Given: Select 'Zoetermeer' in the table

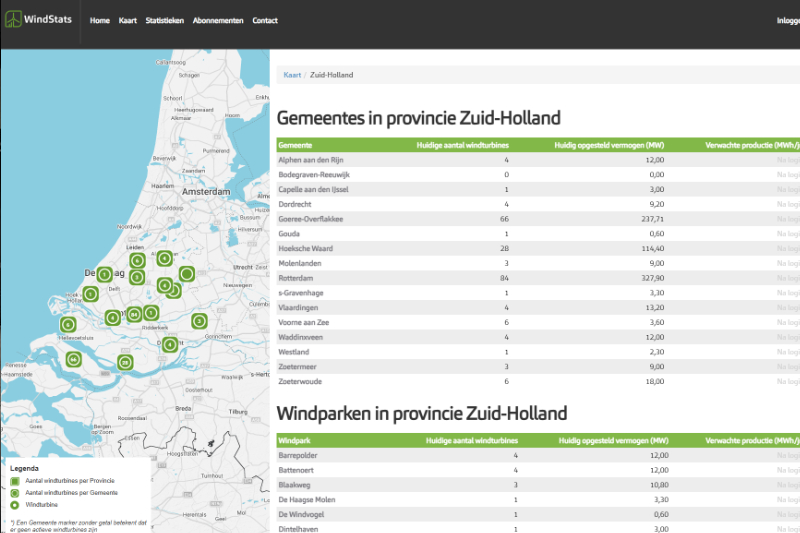Looking at the screenshot, I should point(297,367).
